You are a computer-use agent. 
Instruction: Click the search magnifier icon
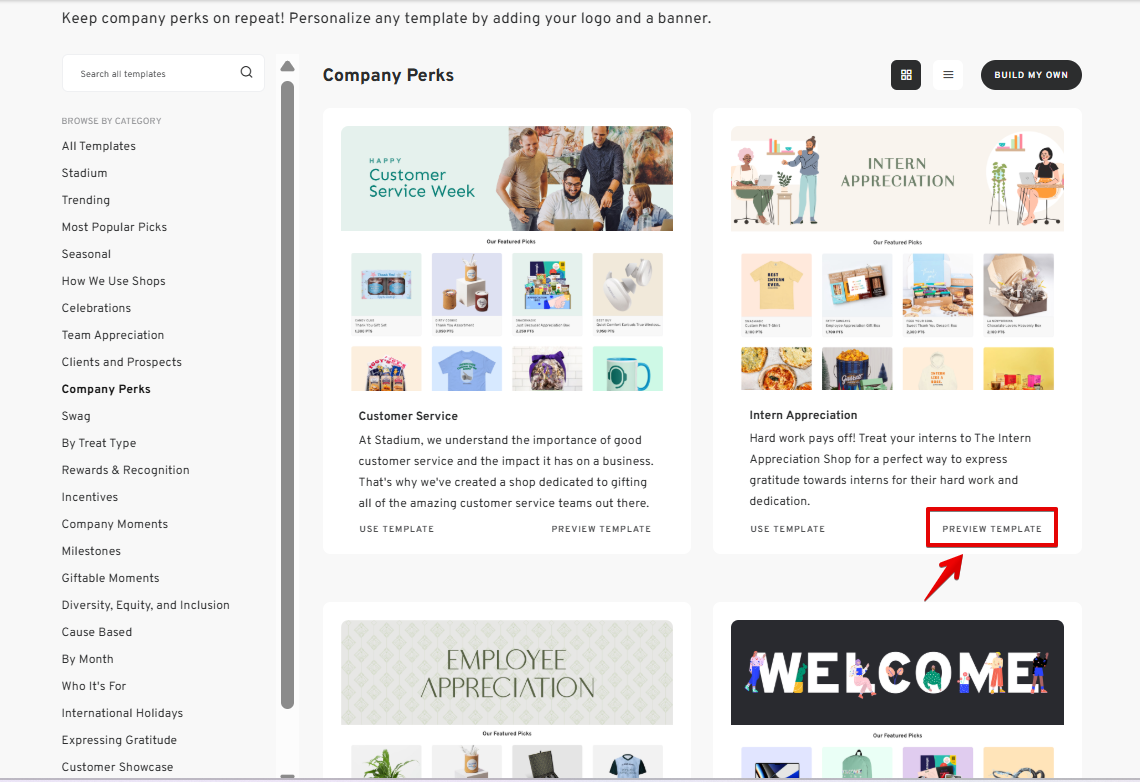(x=246, y=73)
